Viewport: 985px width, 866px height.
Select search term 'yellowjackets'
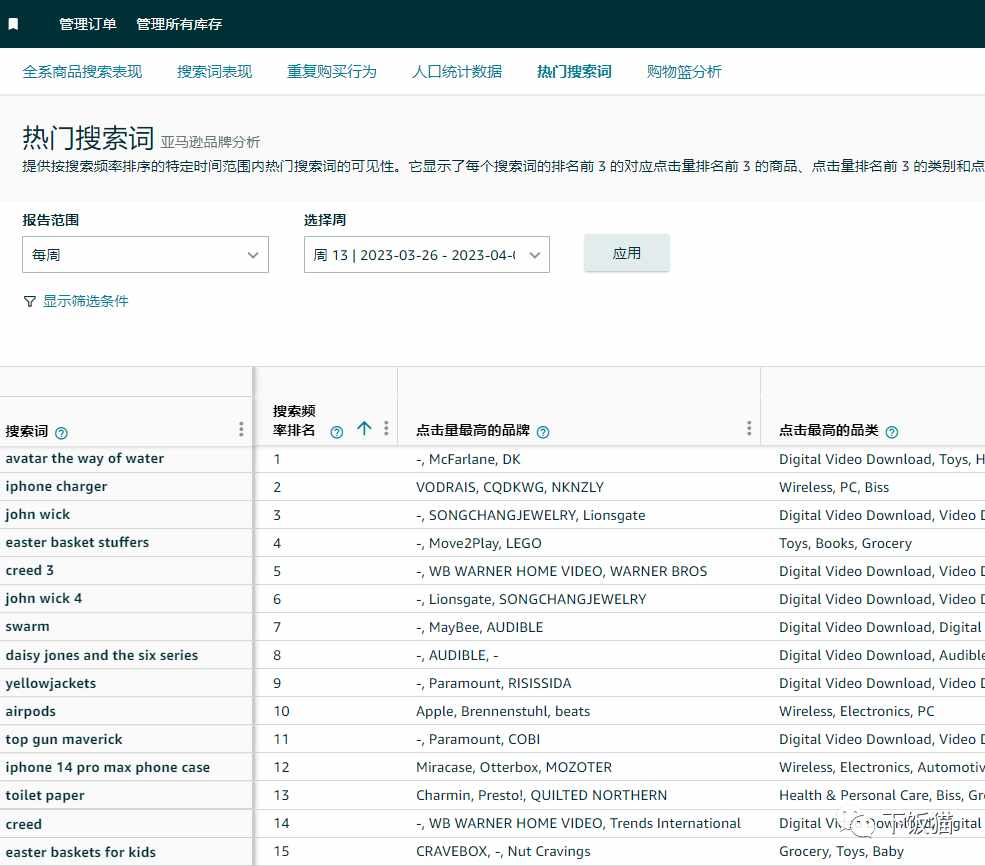[x=51, y=683]
